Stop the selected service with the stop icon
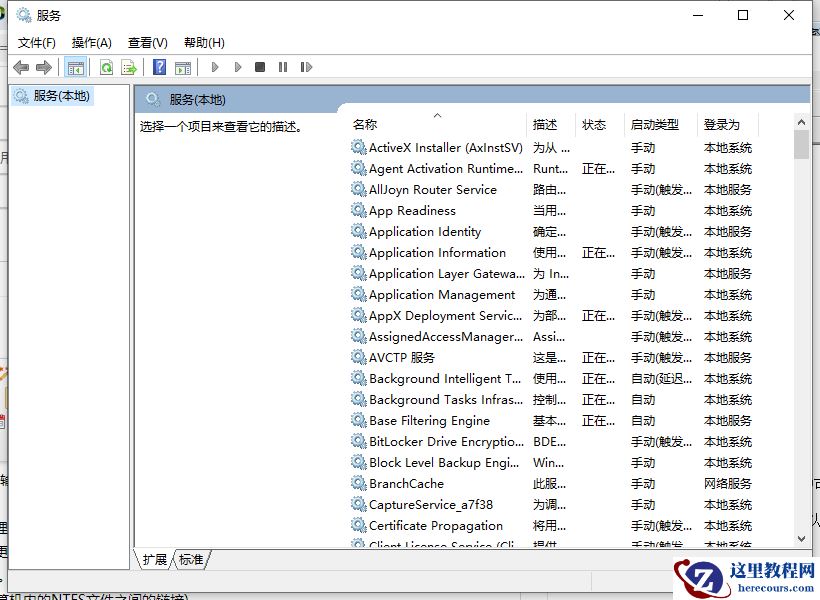820x600 pixels. click(x=260, y=67)
